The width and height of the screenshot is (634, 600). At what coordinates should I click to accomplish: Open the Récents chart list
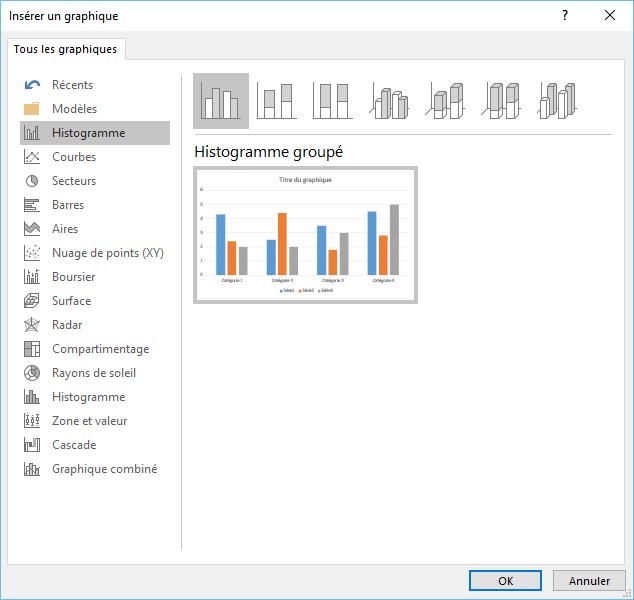[72, 85]
